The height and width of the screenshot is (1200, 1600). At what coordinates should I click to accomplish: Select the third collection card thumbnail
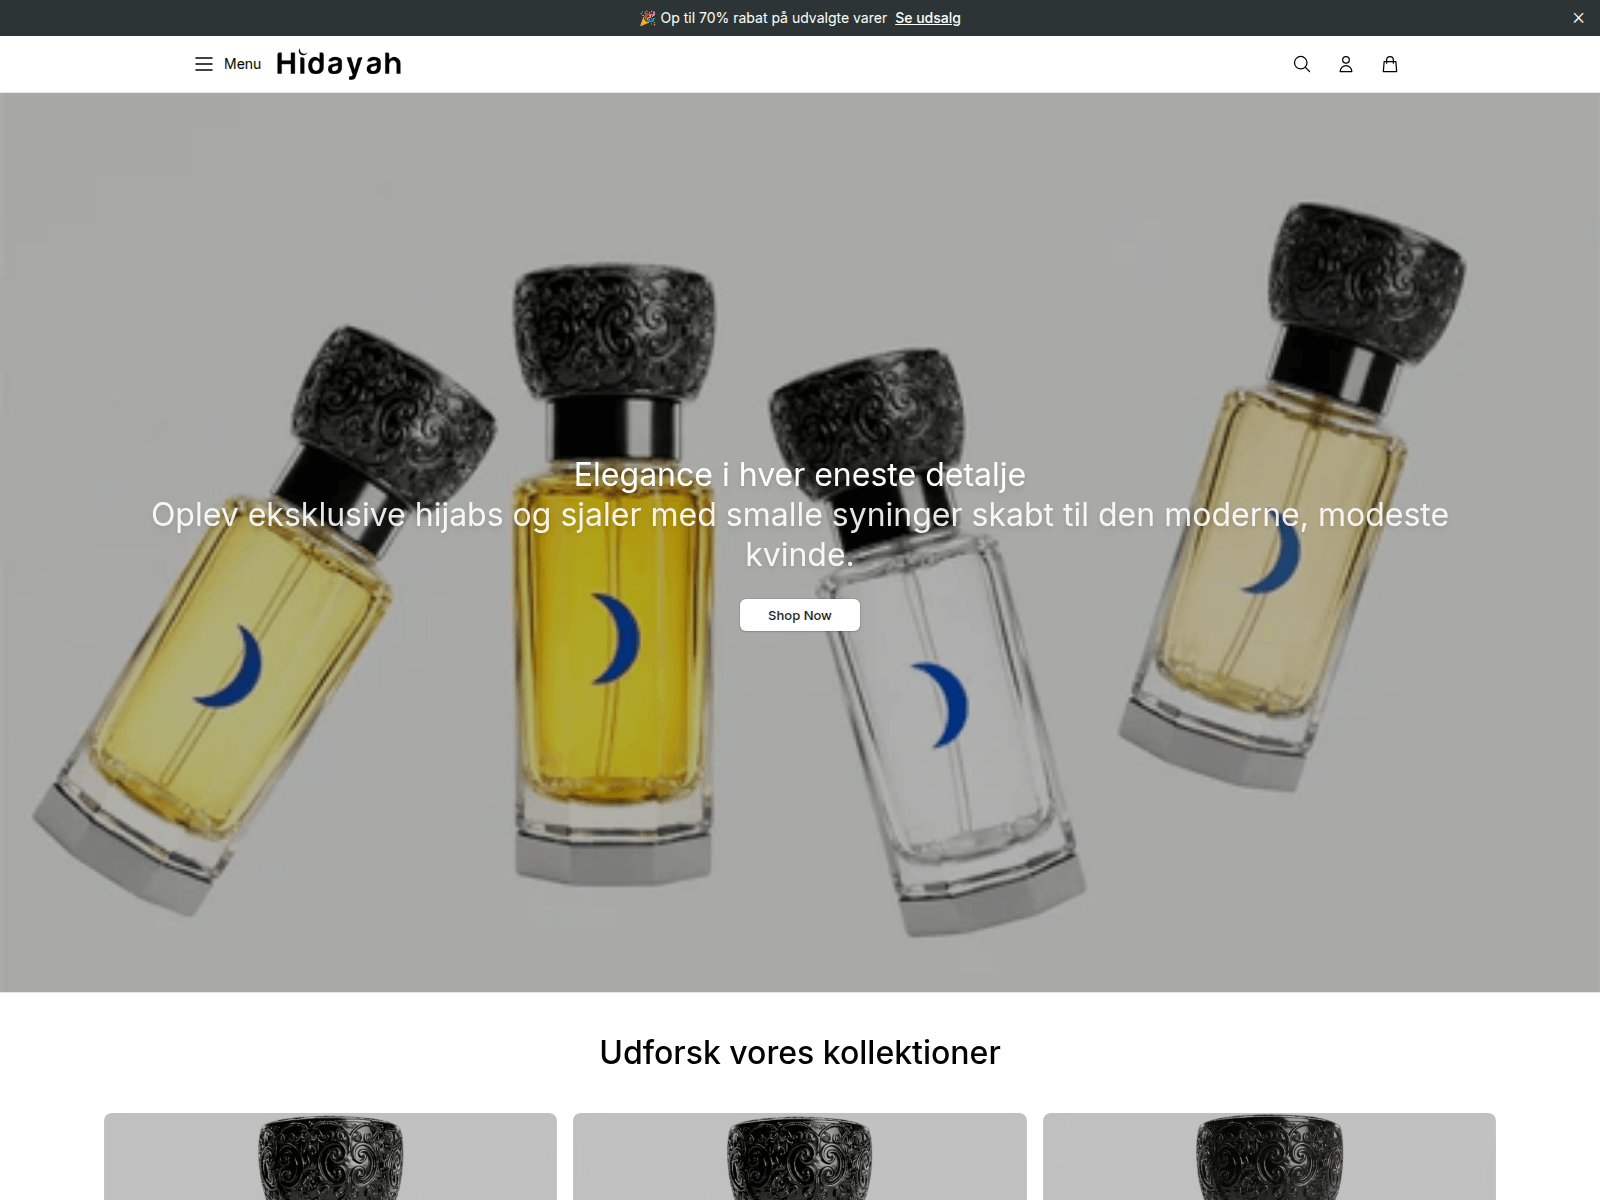pyautogui.click(x=1269, y=1156)
